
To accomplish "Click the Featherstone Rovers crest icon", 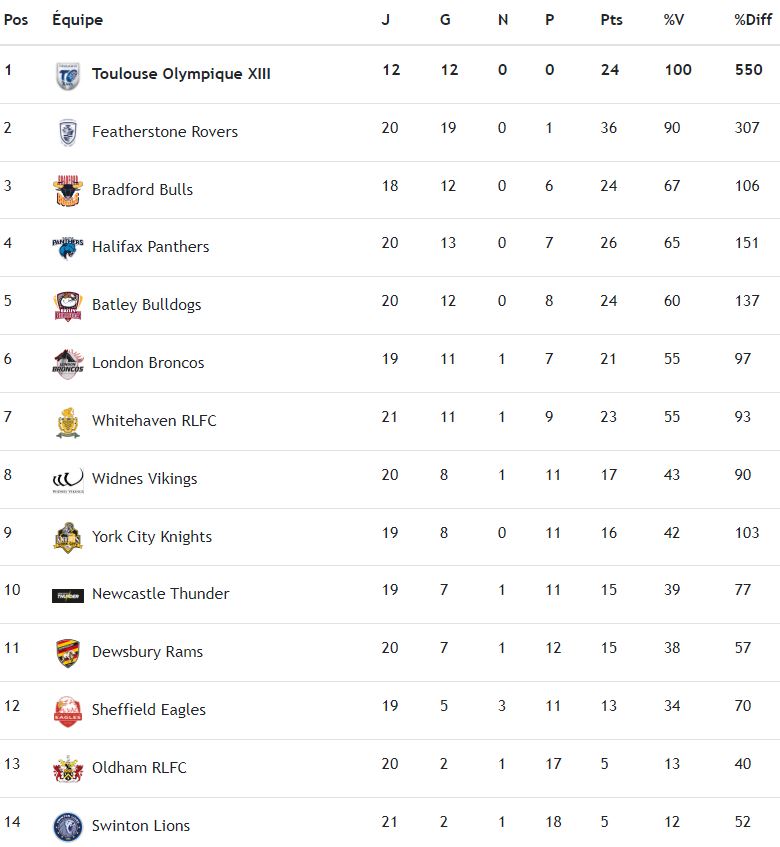I will (68, 132).
